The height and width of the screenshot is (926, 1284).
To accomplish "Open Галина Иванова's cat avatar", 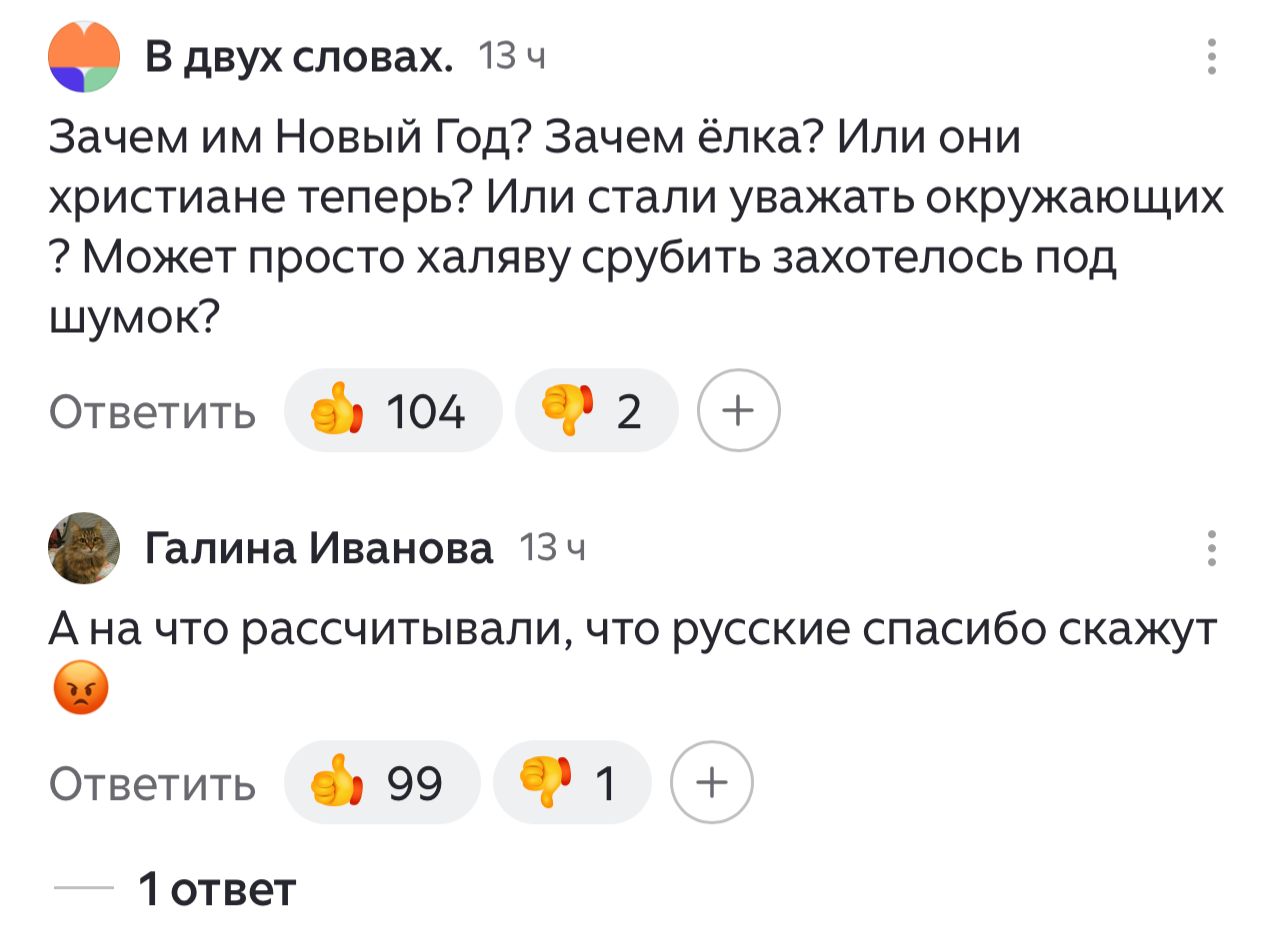I will (x=84, y=548).
